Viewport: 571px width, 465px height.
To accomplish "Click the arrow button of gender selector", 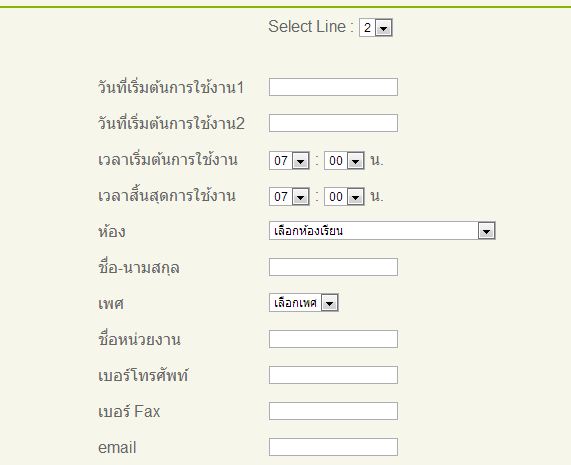I will click(x=330, y=303).
